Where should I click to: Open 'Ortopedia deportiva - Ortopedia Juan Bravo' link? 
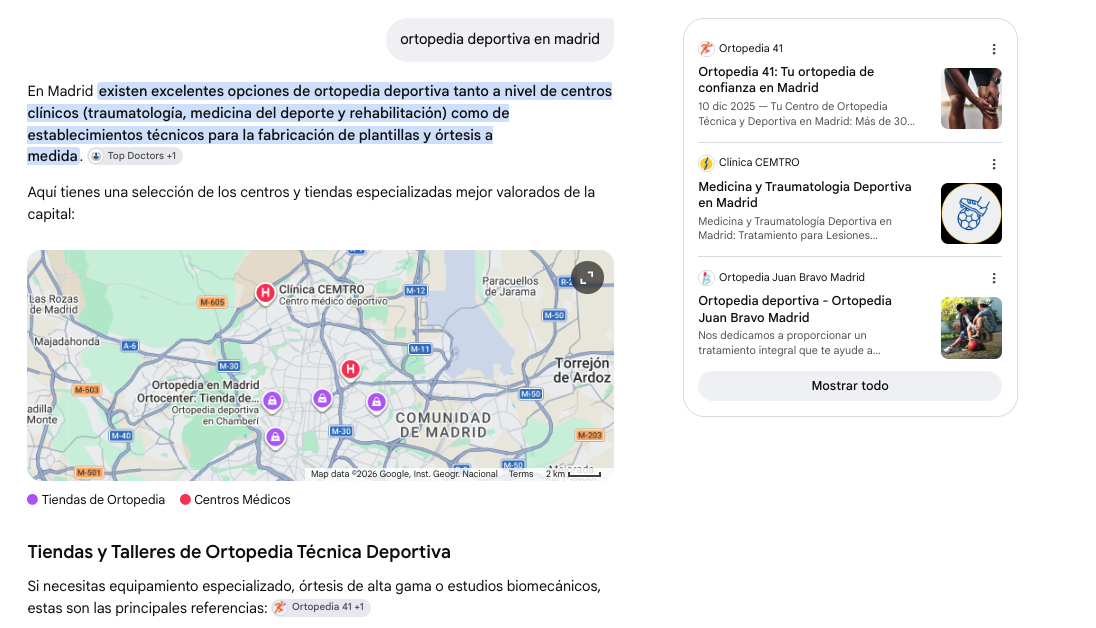(x=795, y=309)
